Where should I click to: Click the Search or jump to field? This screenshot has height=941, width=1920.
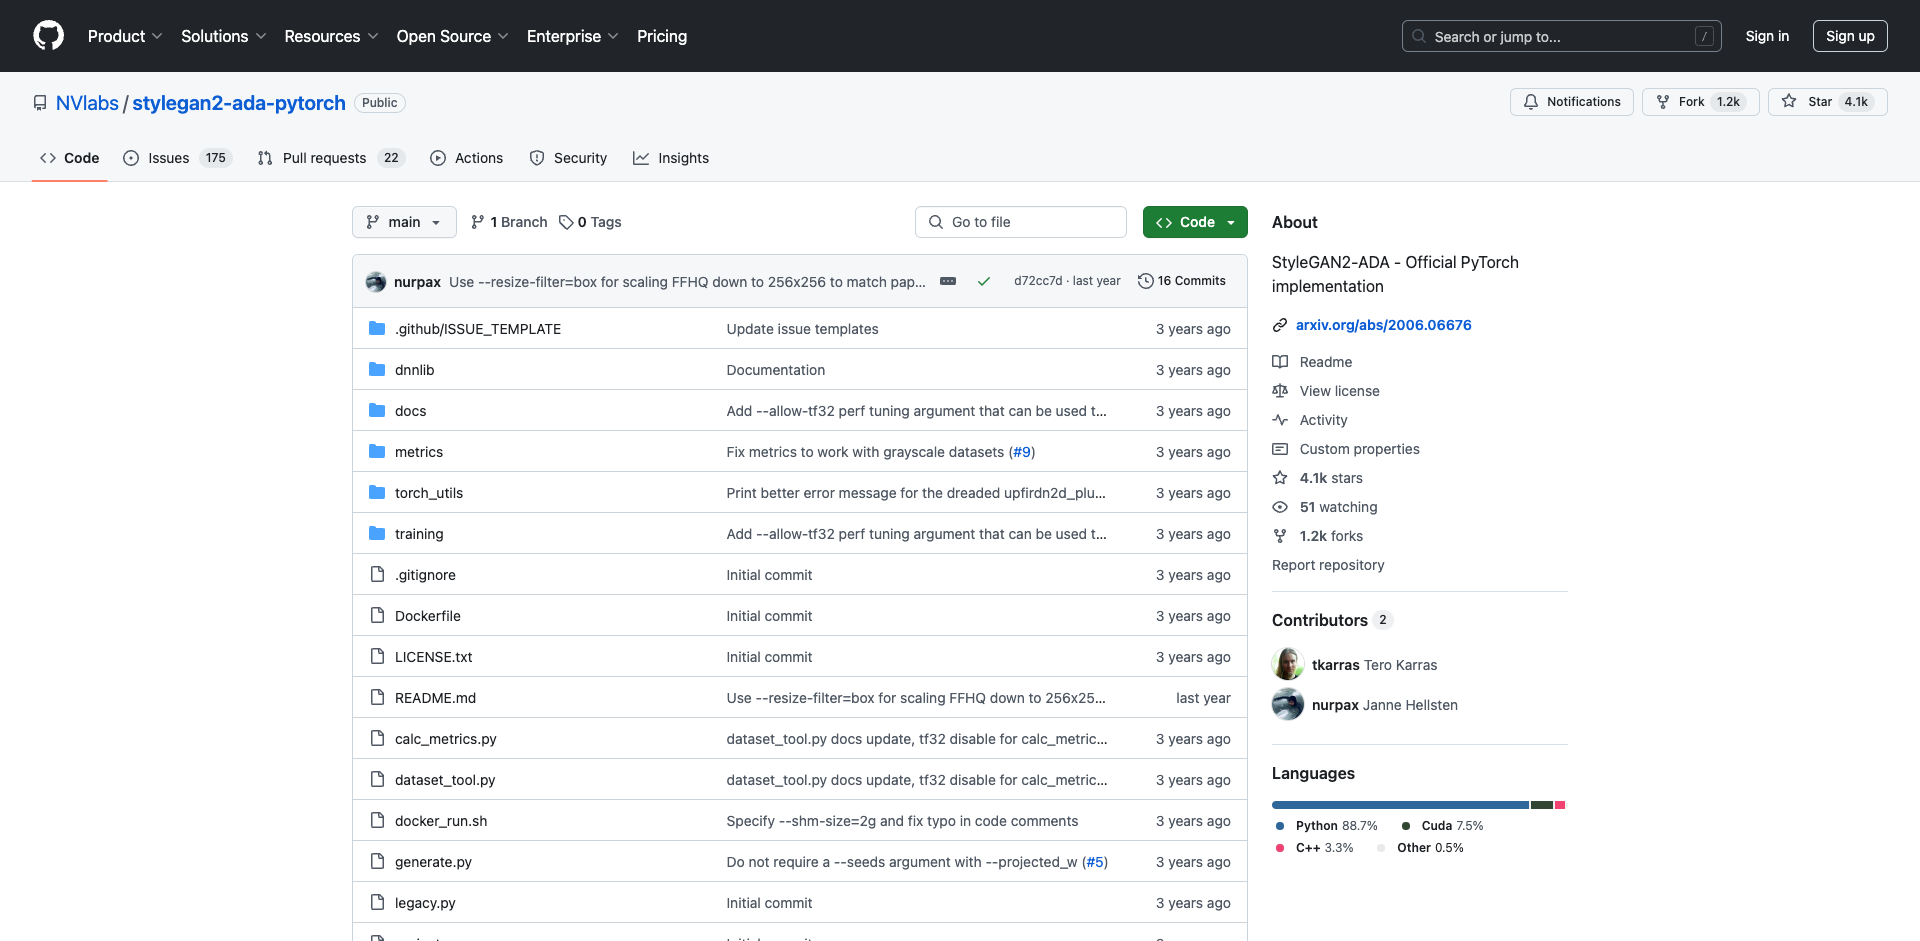click(x=1561, y=36)
